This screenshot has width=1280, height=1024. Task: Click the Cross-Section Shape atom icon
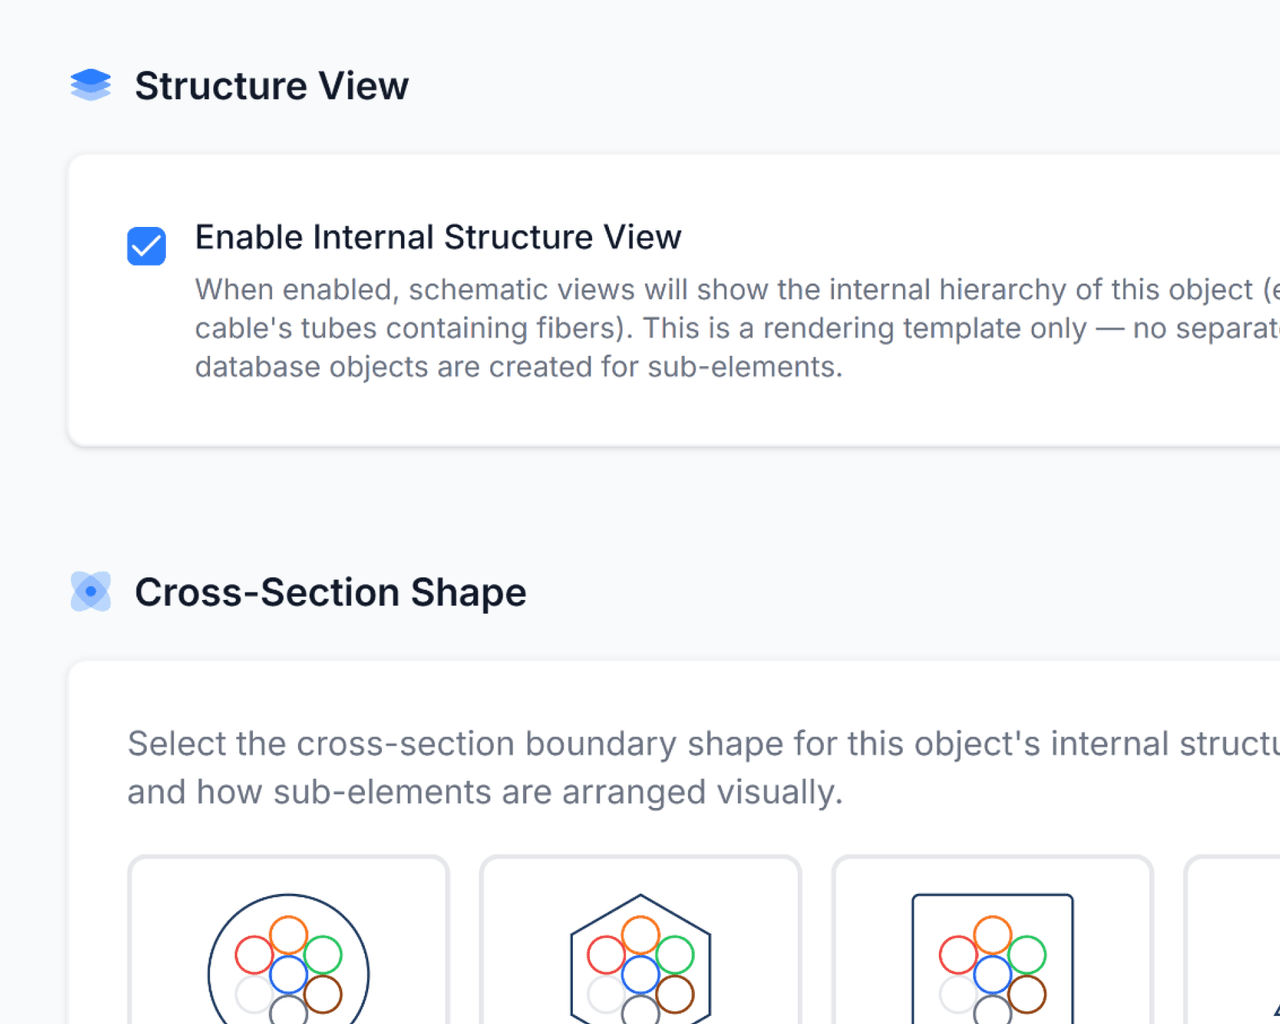tap(91, 591)
